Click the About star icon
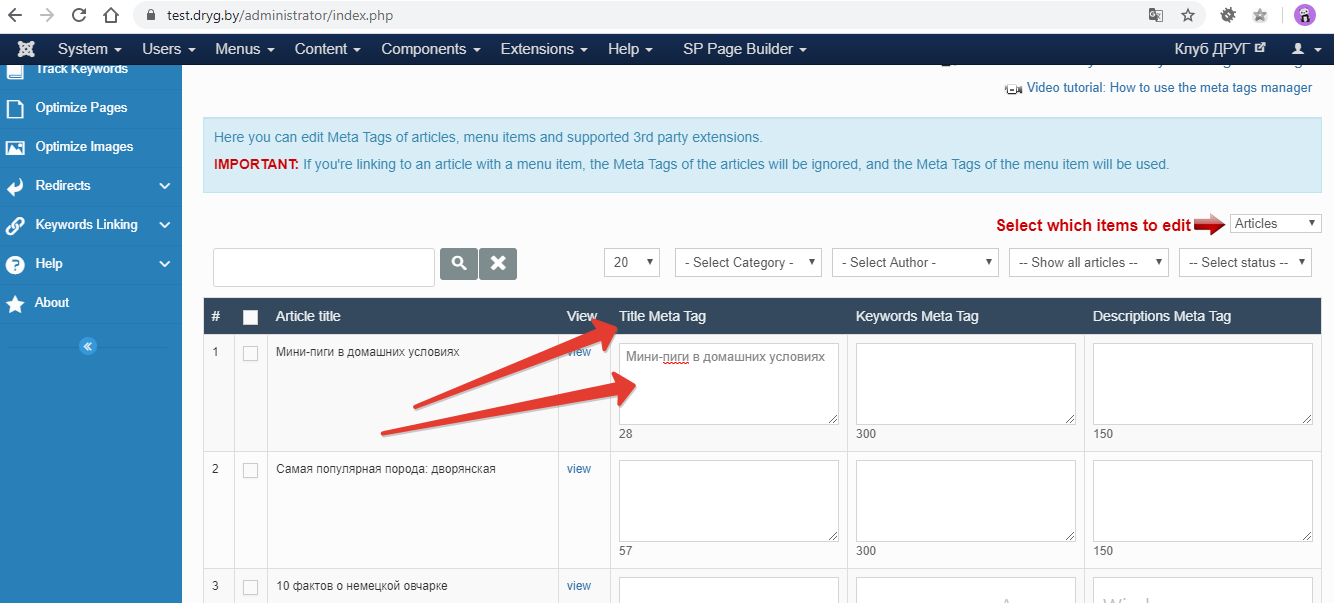 pos(15,303)
